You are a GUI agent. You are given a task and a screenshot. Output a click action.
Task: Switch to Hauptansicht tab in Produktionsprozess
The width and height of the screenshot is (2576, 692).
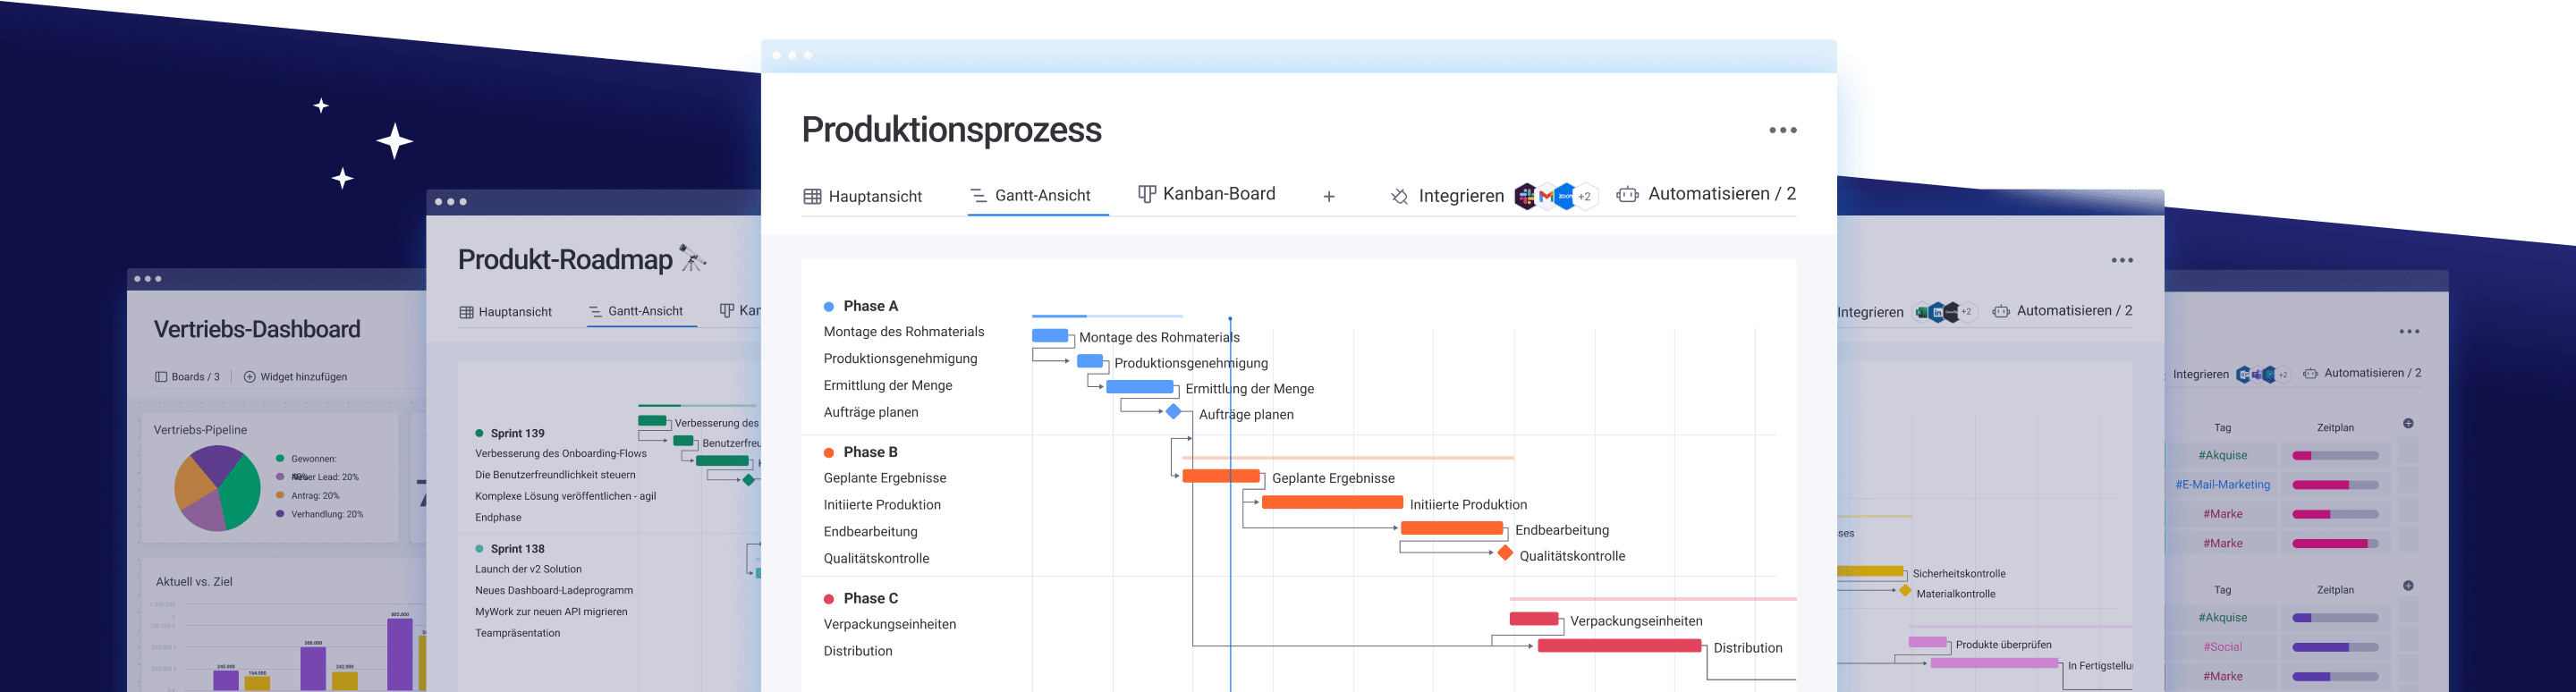(863, 196)
